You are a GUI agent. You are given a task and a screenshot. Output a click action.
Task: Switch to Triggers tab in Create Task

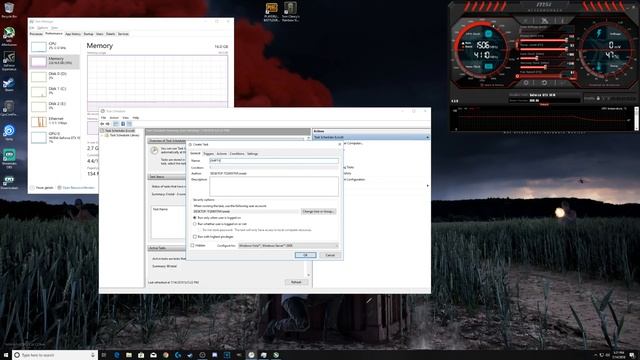pos(209,153)
